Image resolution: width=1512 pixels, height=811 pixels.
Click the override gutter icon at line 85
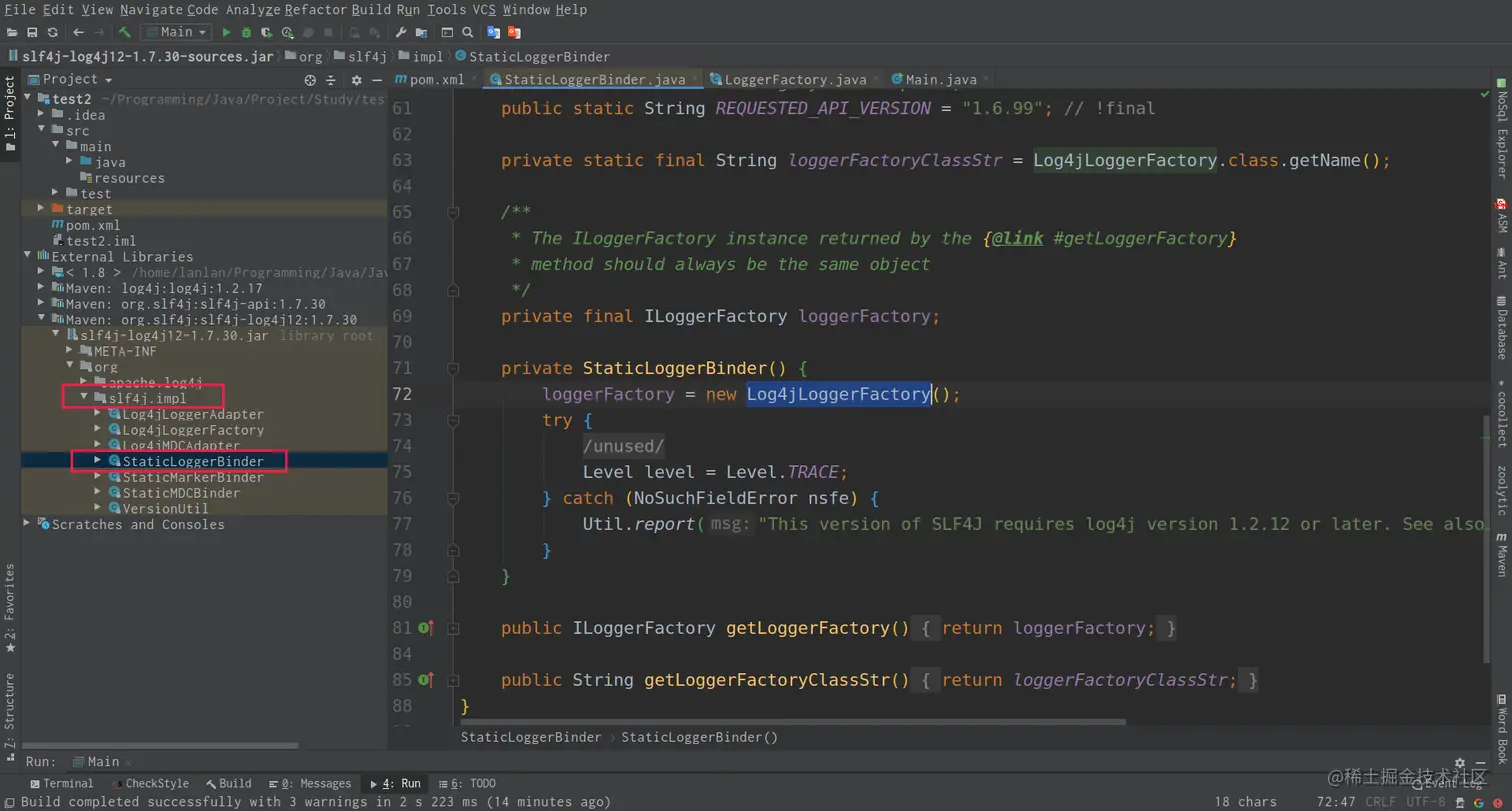coord(425,680)
